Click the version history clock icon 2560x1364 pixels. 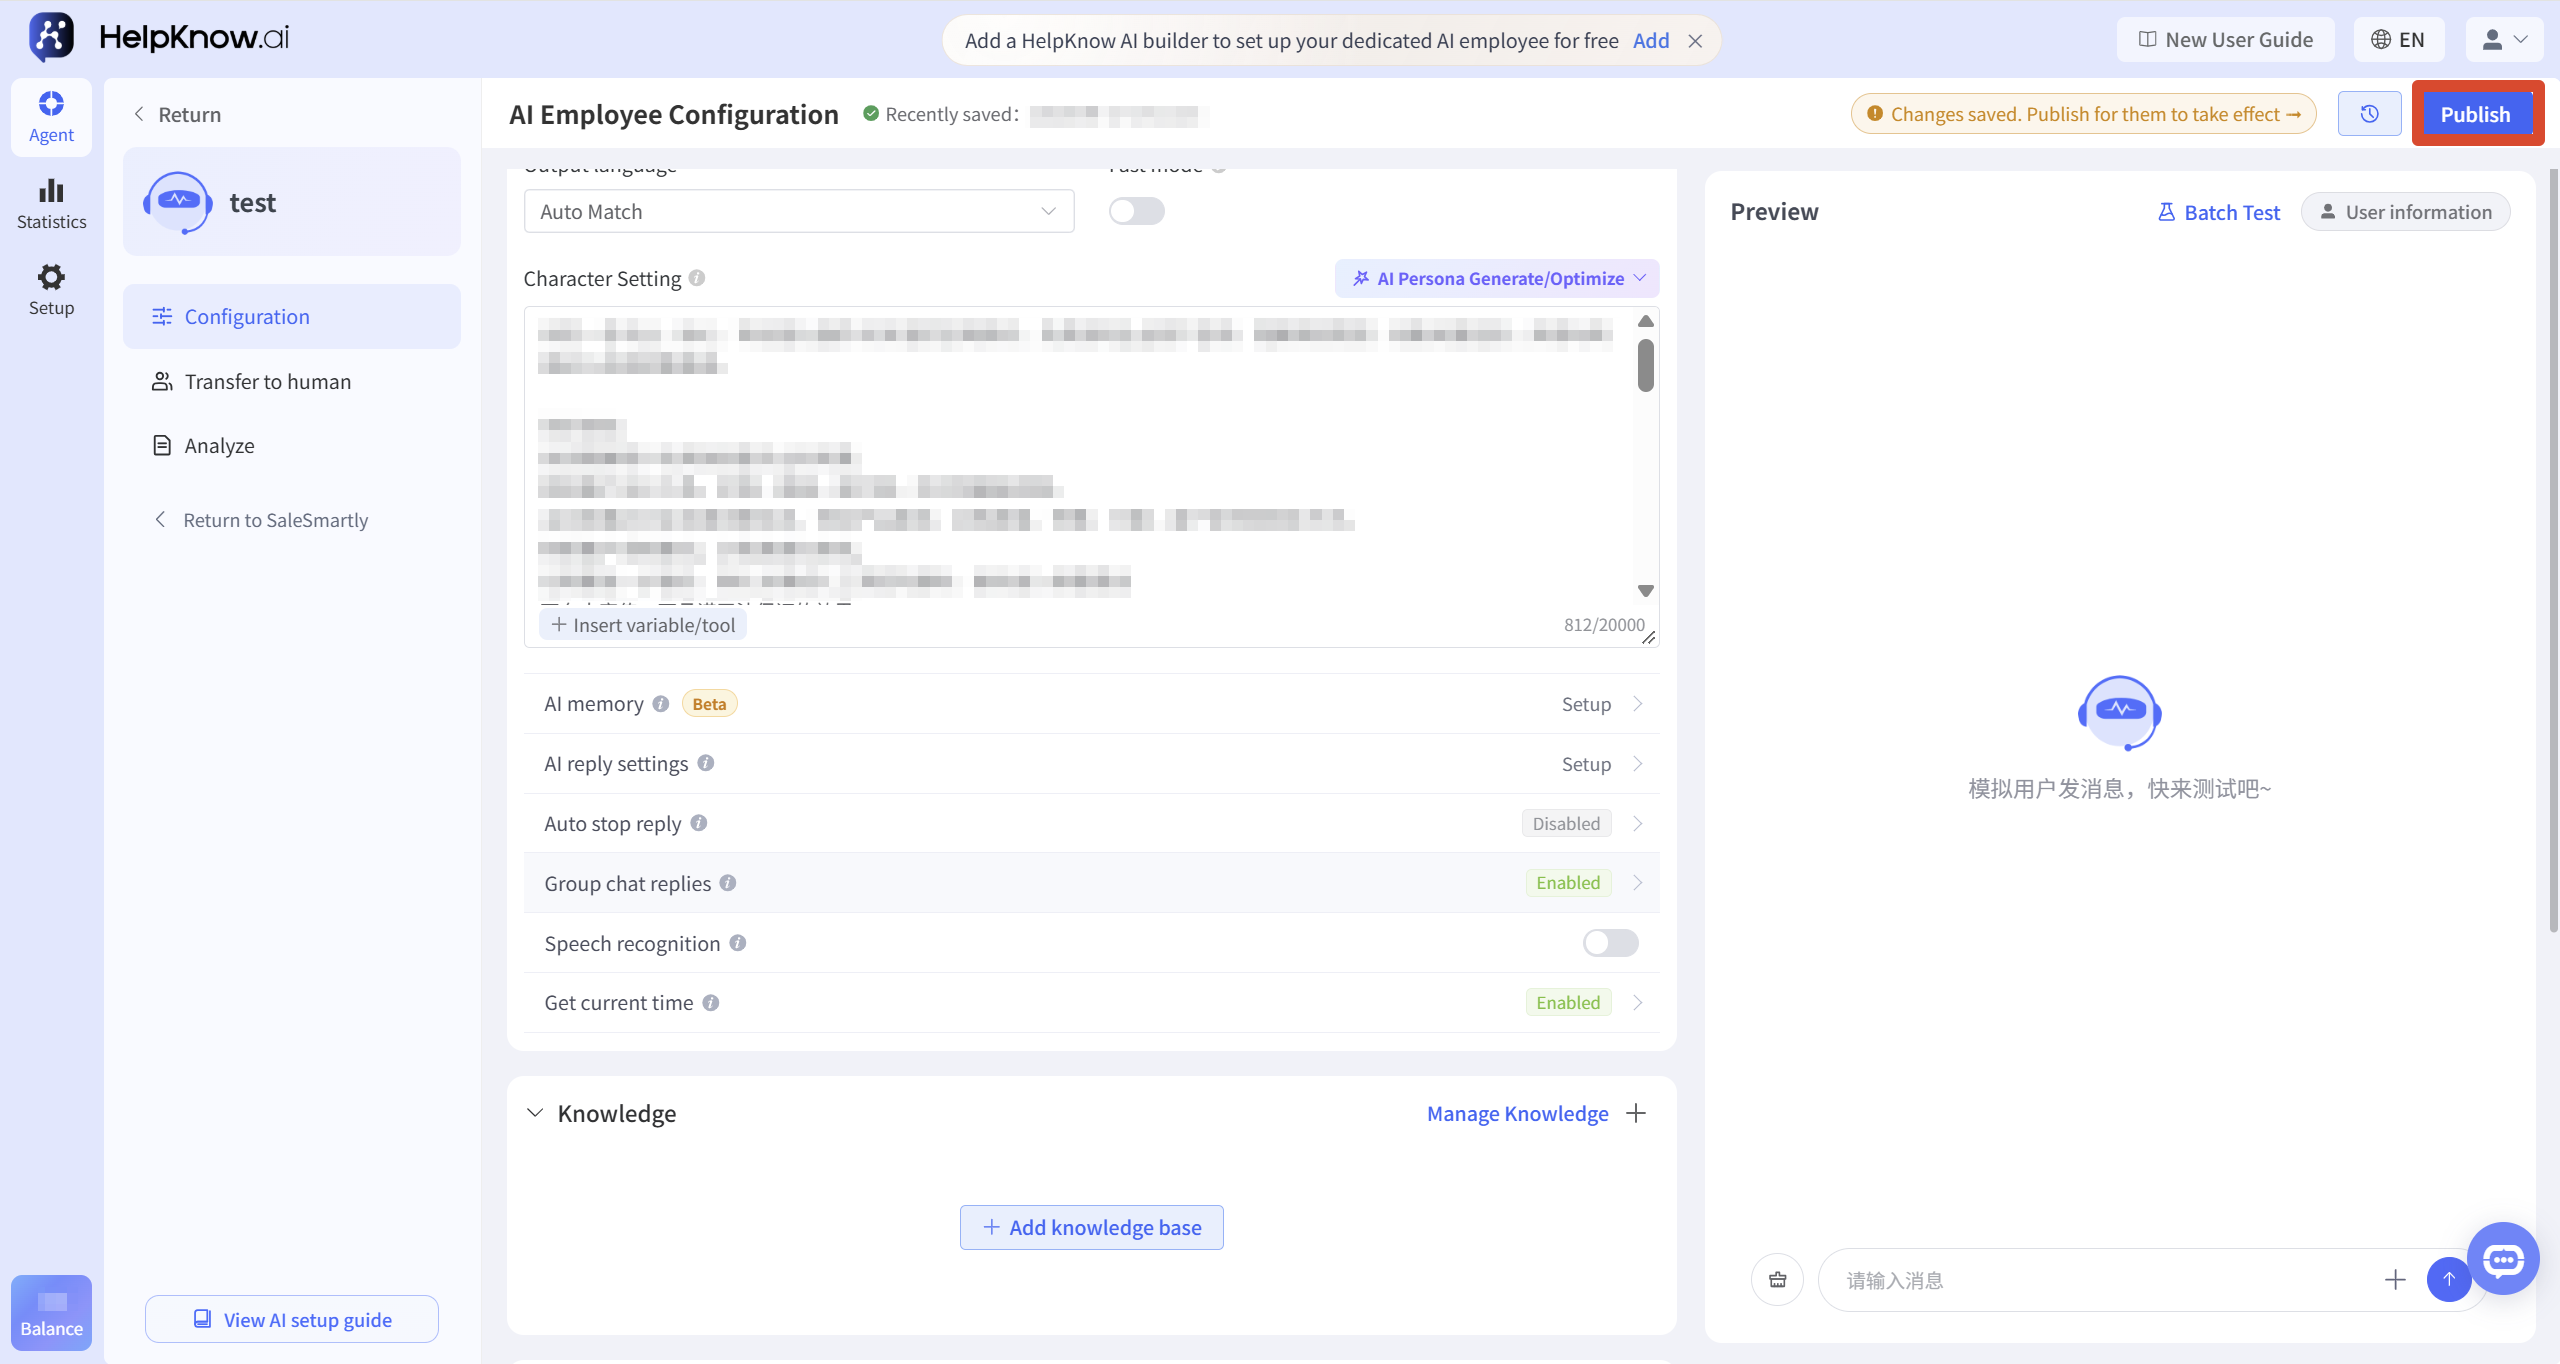tap(2369, 114)
